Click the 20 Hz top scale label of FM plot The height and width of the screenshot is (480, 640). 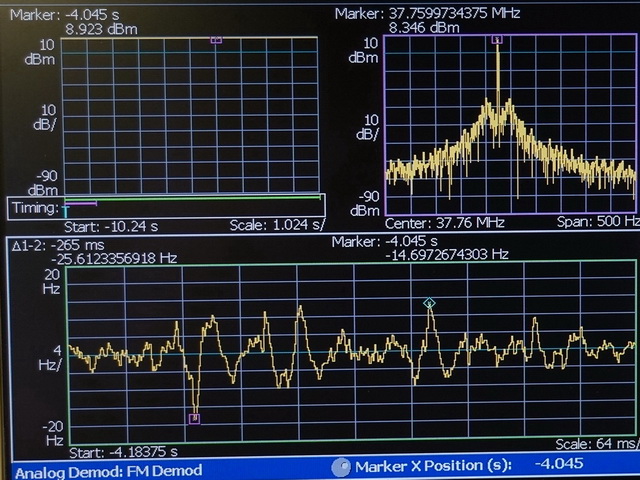click(x=51, y=282)
